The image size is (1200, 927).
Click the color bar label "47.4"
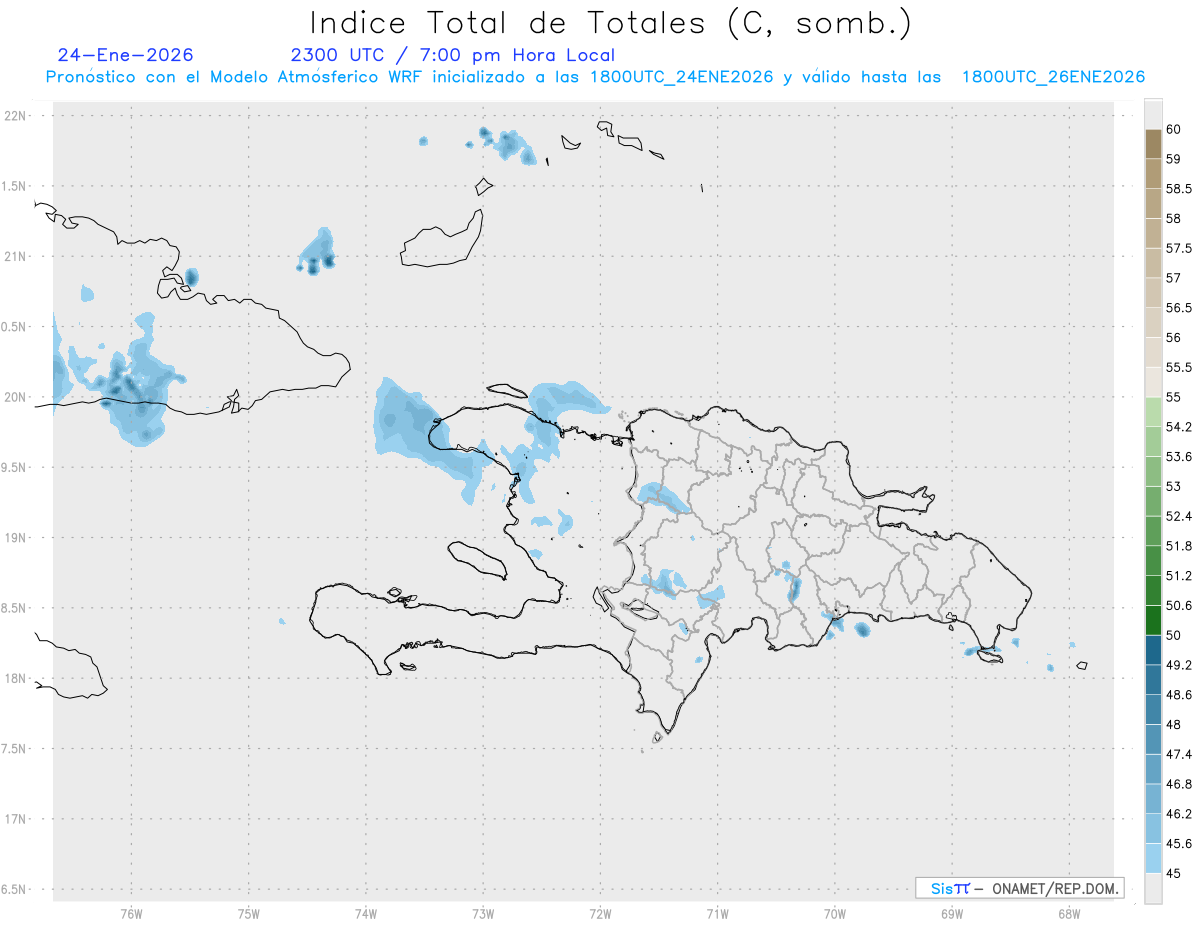[x=1179, y=754]
